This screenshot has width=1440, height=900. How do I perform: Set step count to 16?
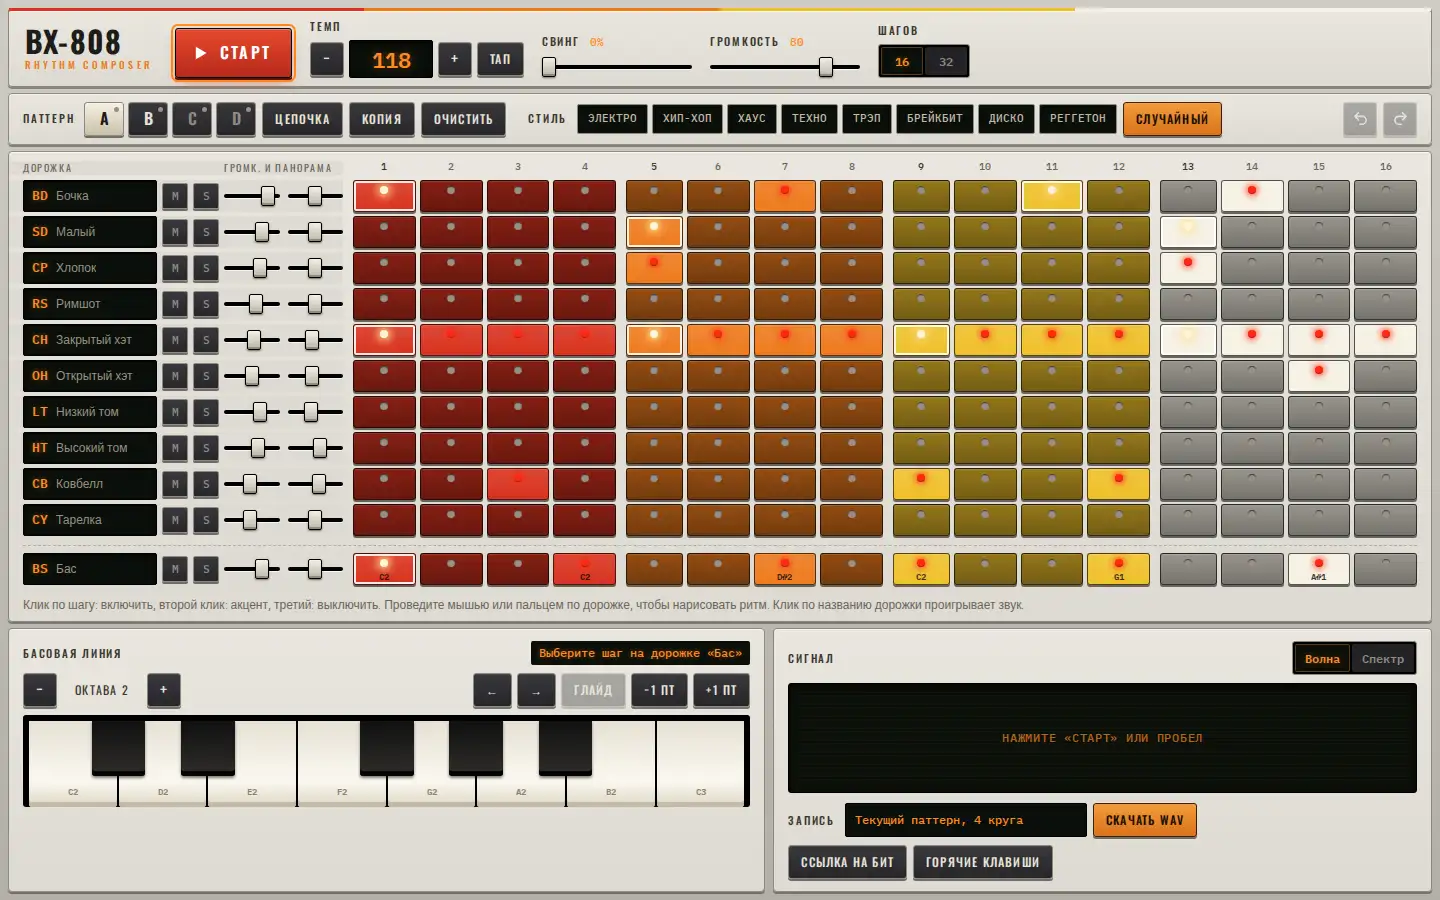tap(902, 62)
